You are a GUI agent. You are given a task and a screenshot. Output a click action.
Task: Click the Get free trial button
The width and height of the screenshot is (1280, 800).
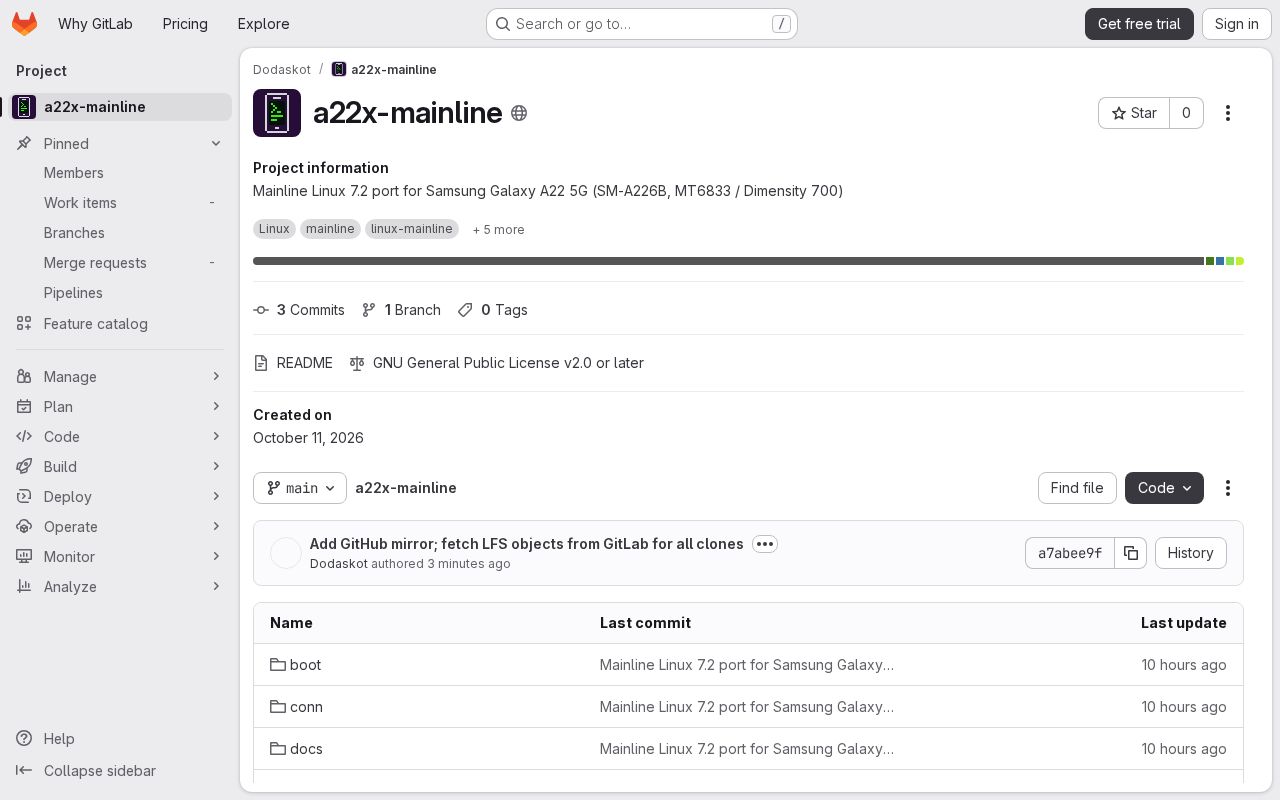[x=1139, y=24]
